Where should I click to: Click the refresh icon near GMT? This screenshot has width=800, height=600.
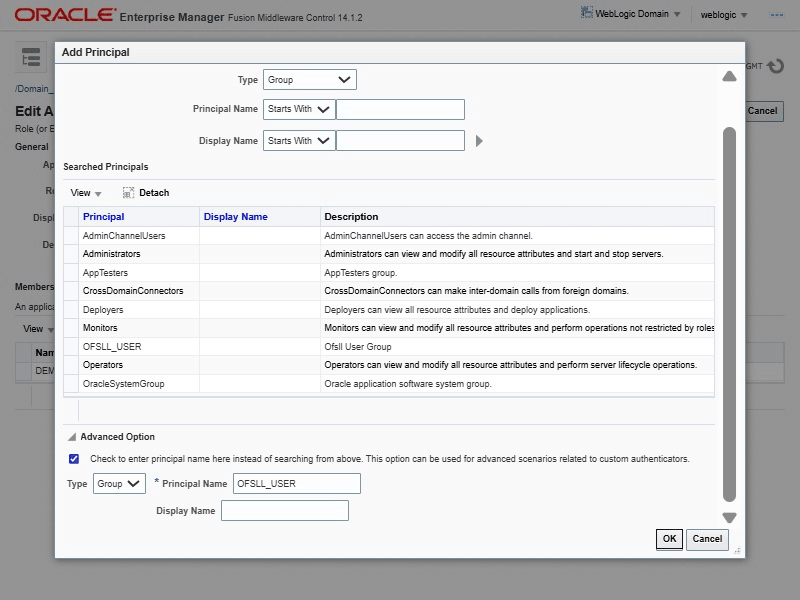point(774,66)
